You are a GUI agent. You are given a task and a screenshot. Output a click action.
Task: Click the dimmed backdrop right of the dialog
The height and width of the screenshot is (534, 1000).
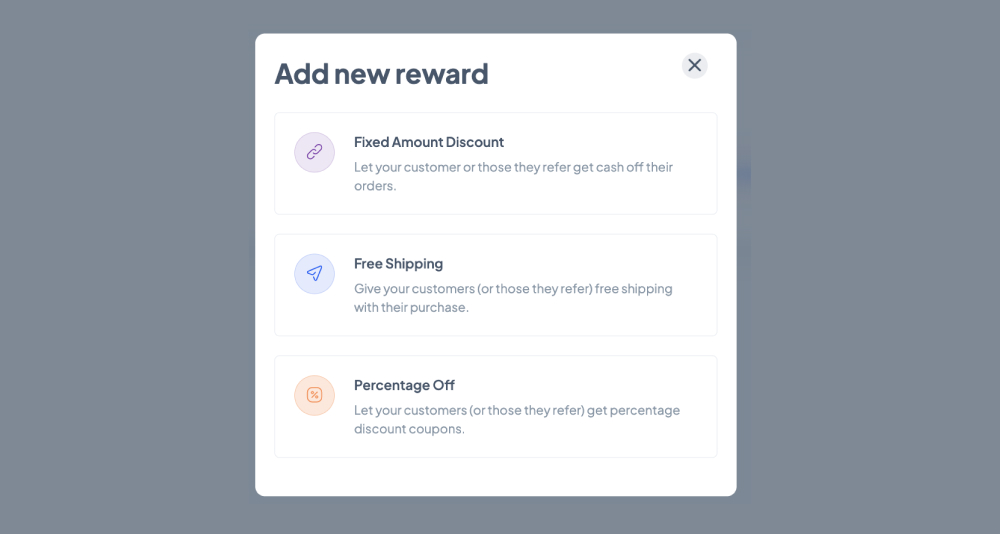868,267
